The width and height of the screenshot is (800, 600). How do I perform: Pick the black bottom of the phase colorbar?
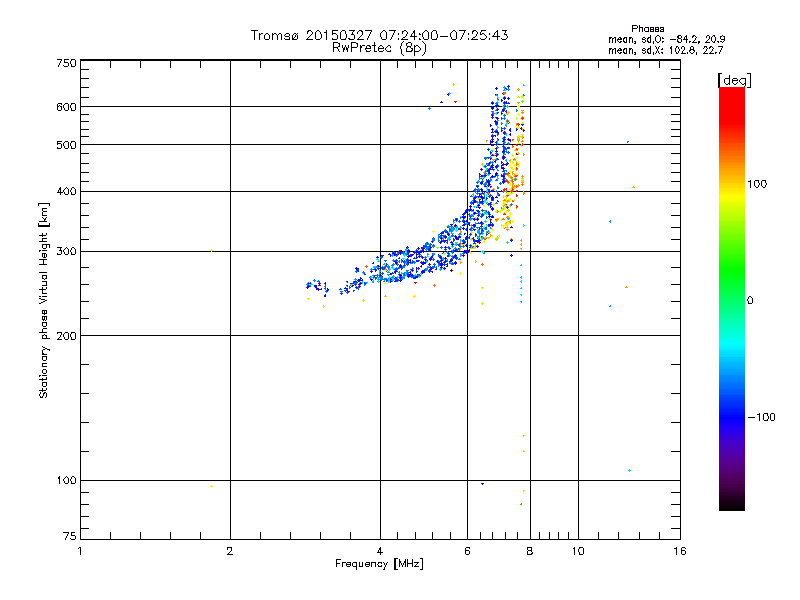[732, 503]
